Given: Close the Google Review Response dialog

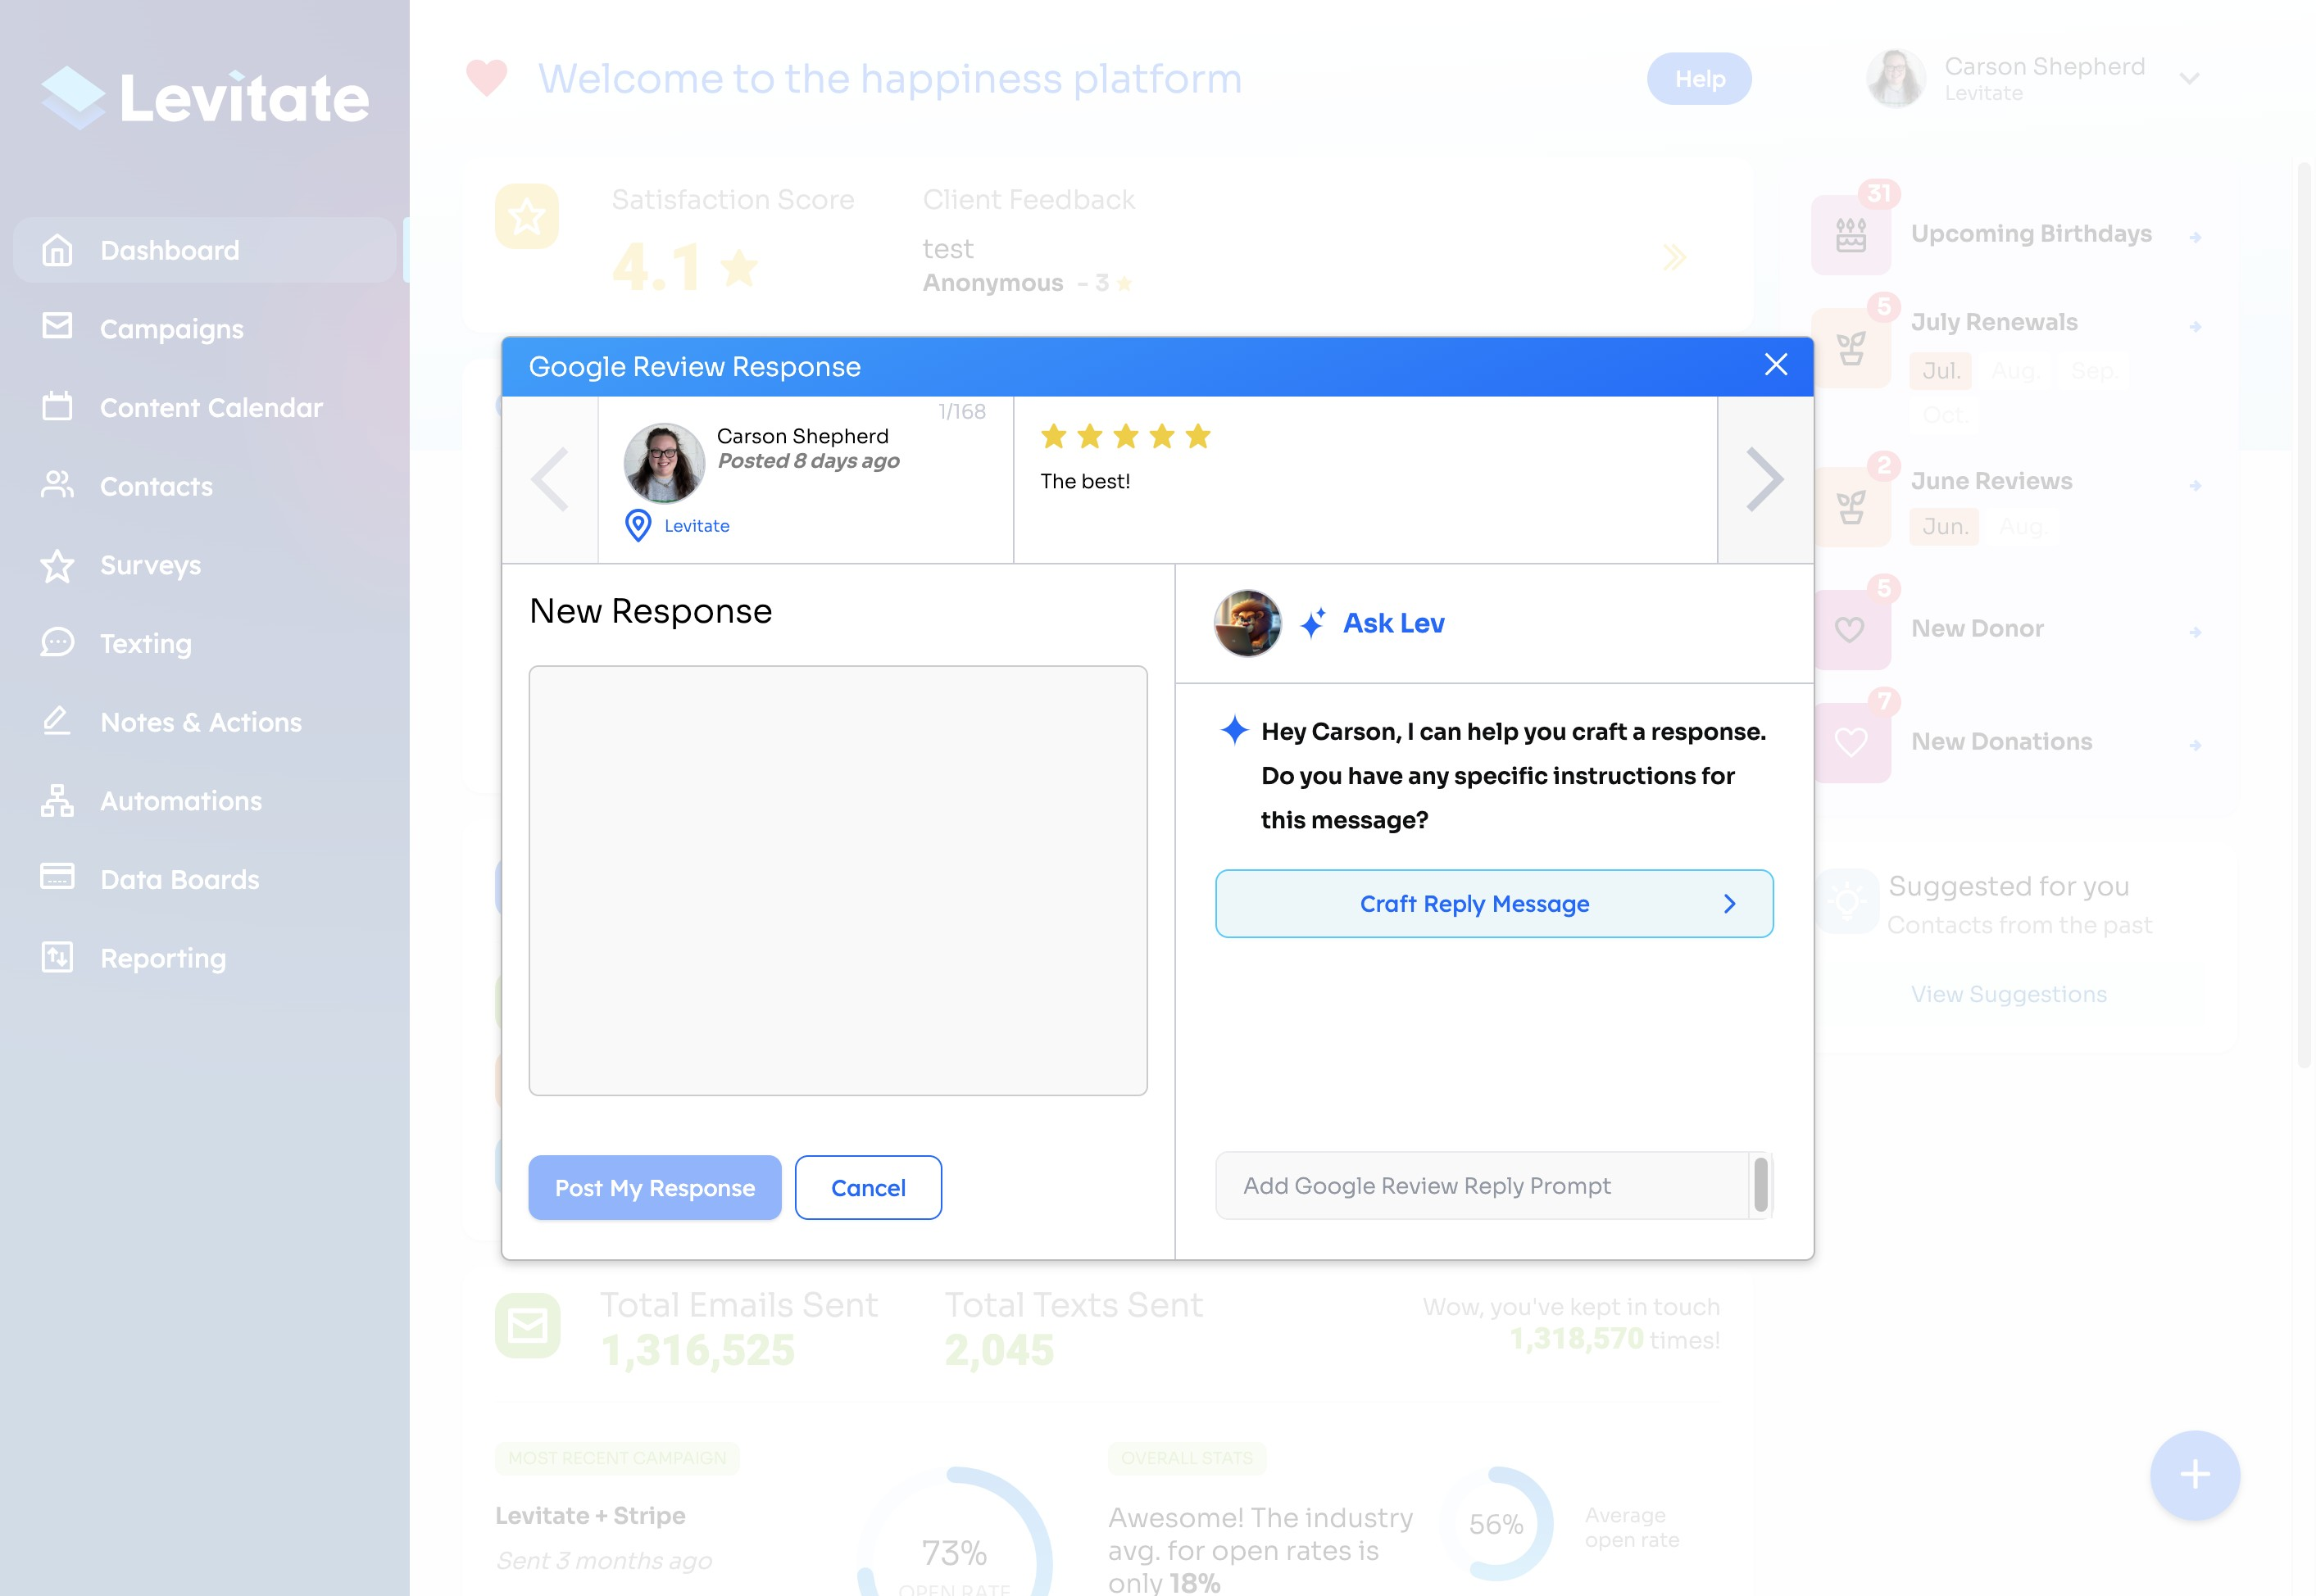Looking at the screenshot, I should coord(1776,365).
